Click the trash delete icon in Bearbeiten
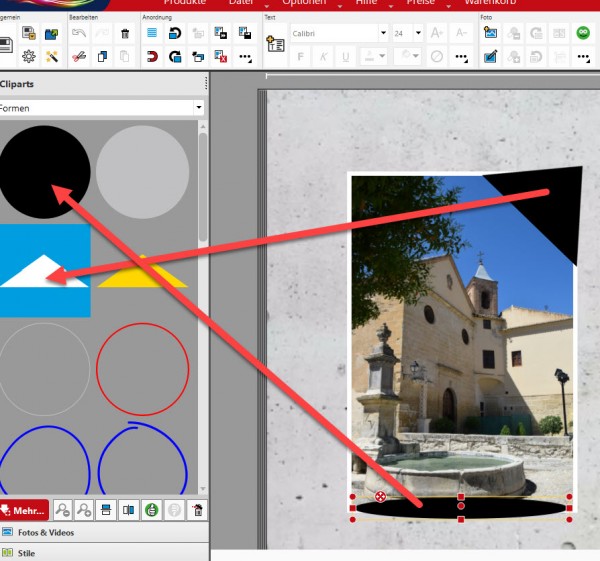Screen dimensions: 600x561 [x=125, y=33]
